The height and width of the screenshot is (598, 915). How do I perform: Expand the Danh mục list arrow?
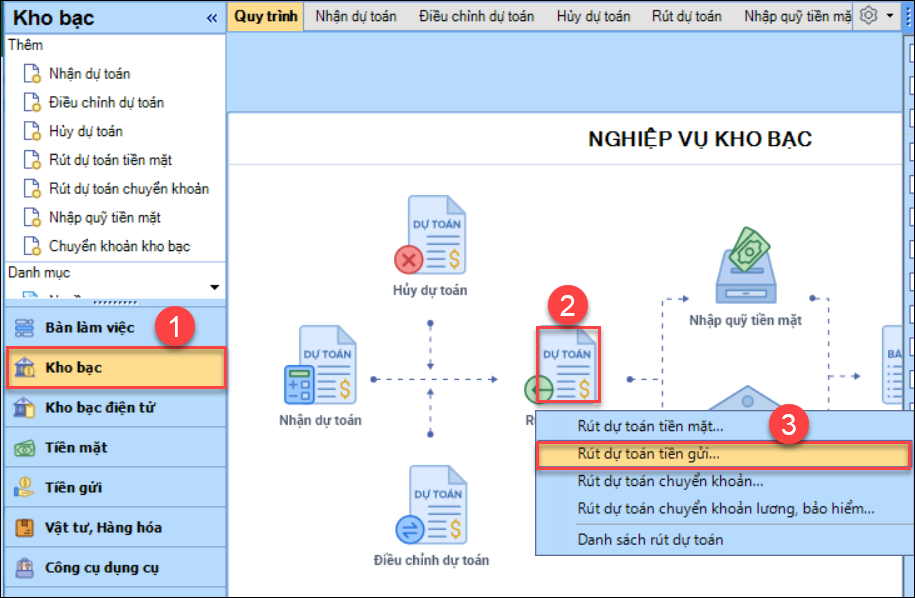point(214,288)
